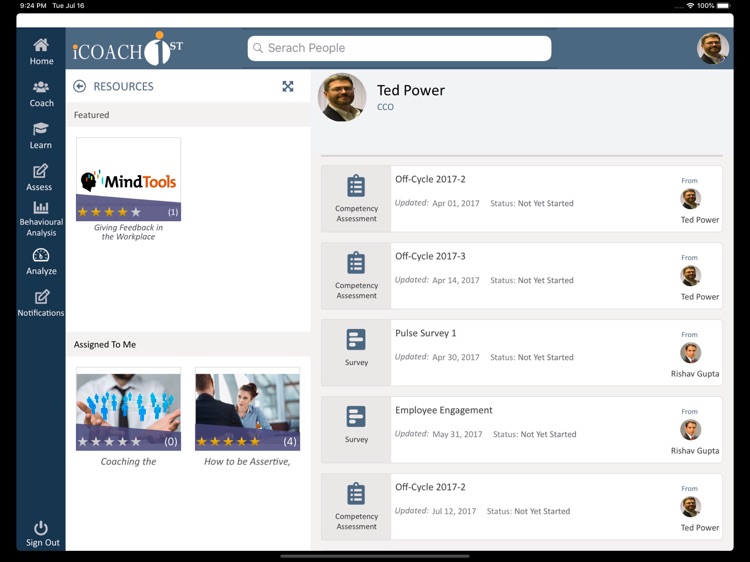This screenshot has width=750, height=562.
Task: Open Off-Cycle 2017-2 updated Jul 12
Action: [x=430, y=487]
